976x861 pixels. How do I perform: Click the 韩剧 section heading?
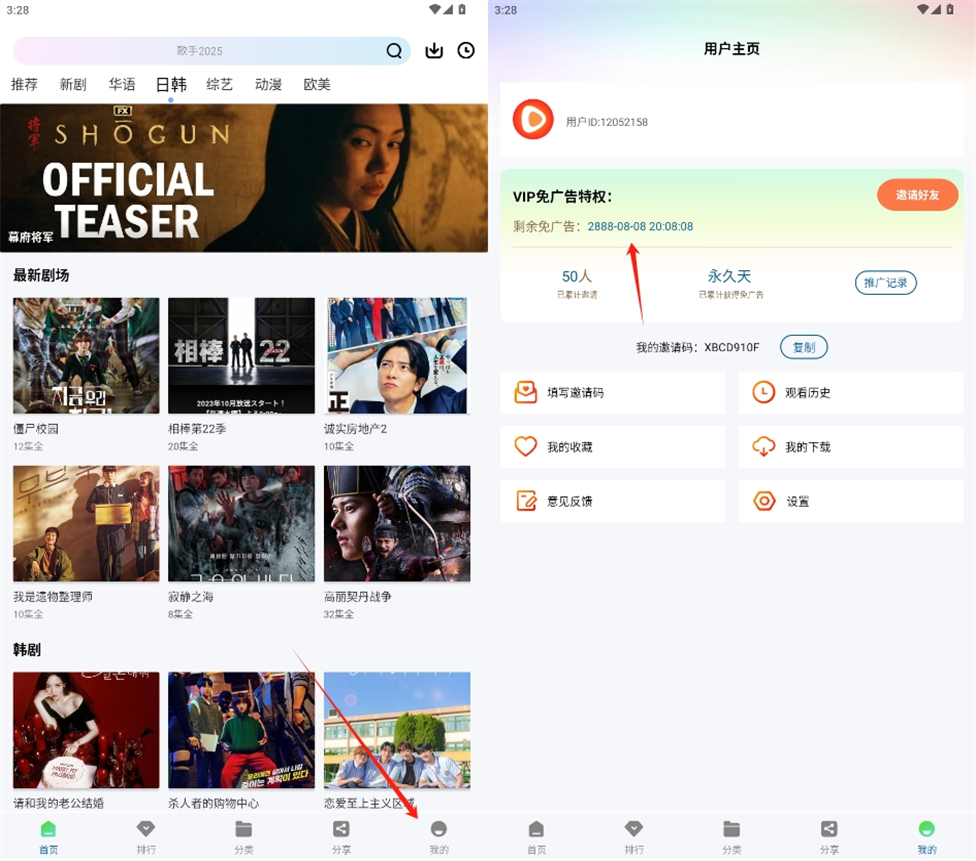click(27, 650)
